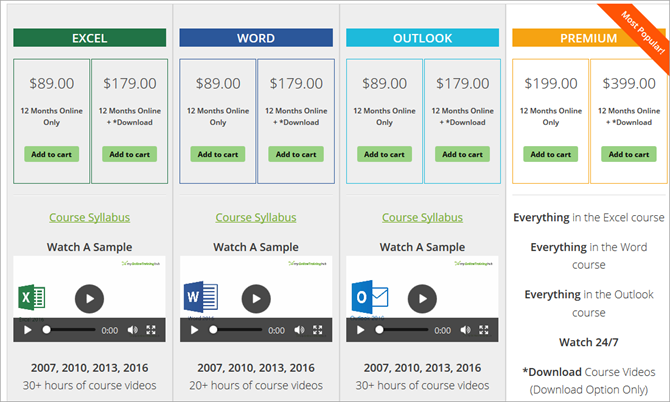The image size is (670, 403).
Task: Add the $89.00 Excel online-only plan to cart
Action: click(51, 154)
